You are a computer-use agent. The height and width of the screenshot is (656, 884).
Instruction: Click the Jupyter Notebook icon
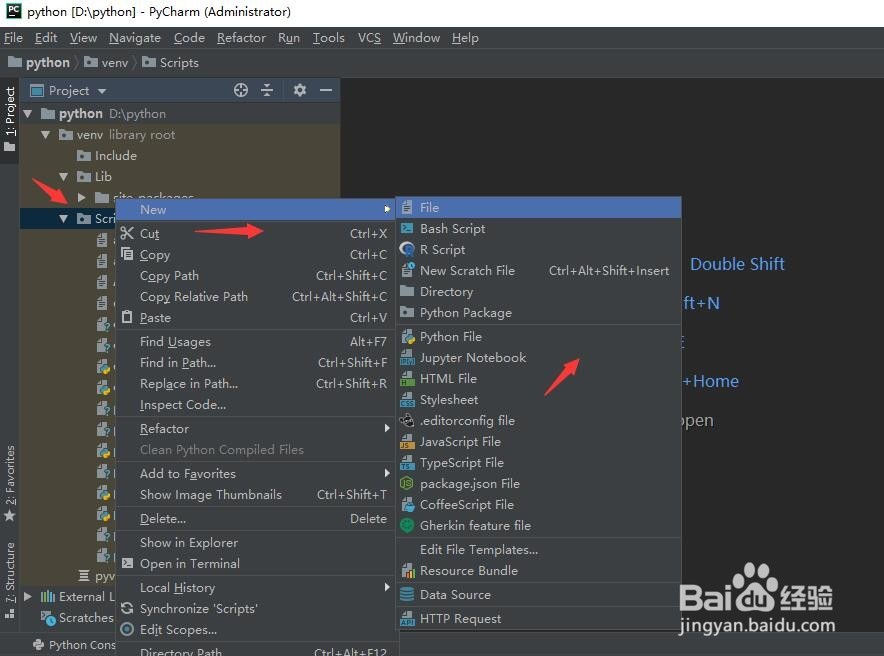[407, 357]
